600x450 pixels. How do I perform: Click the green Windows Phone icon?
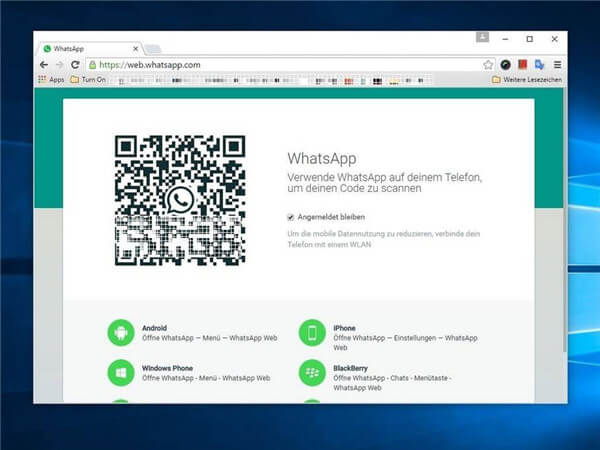[121, 373]
